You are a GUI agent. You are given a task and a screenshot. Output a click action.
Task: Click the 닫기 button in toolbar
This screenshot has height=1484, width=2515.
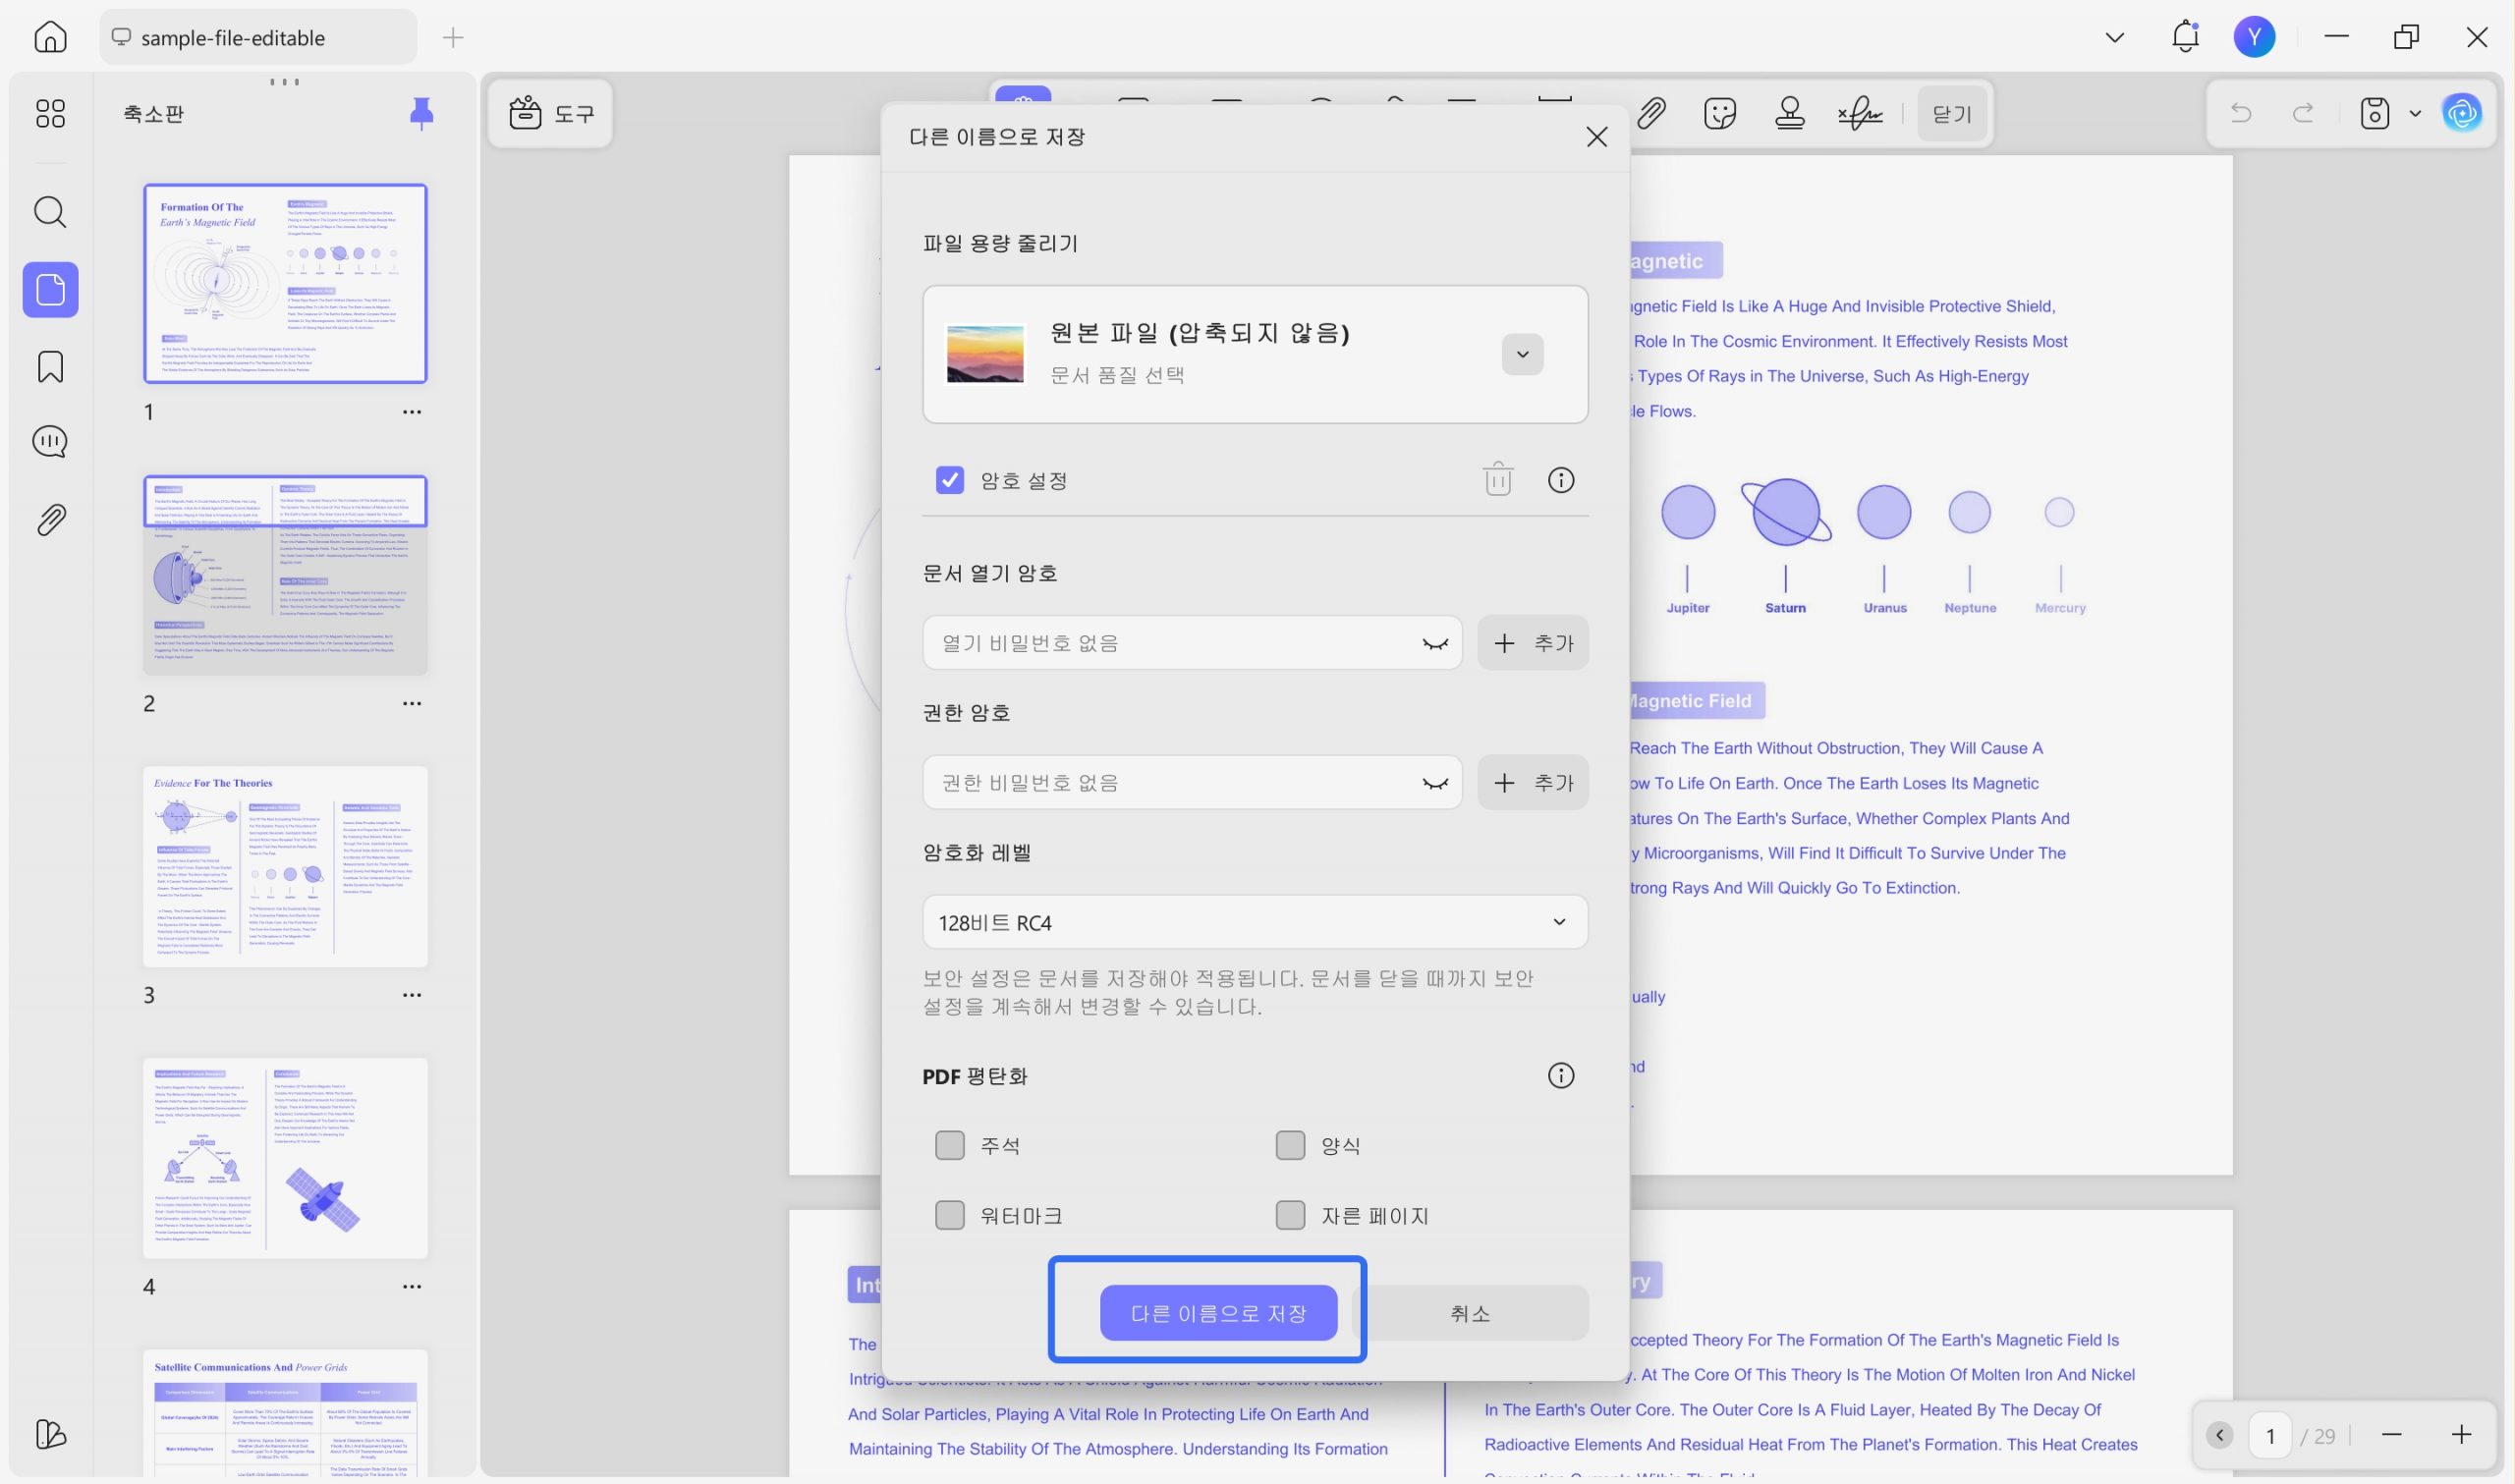coord(1952,114)
